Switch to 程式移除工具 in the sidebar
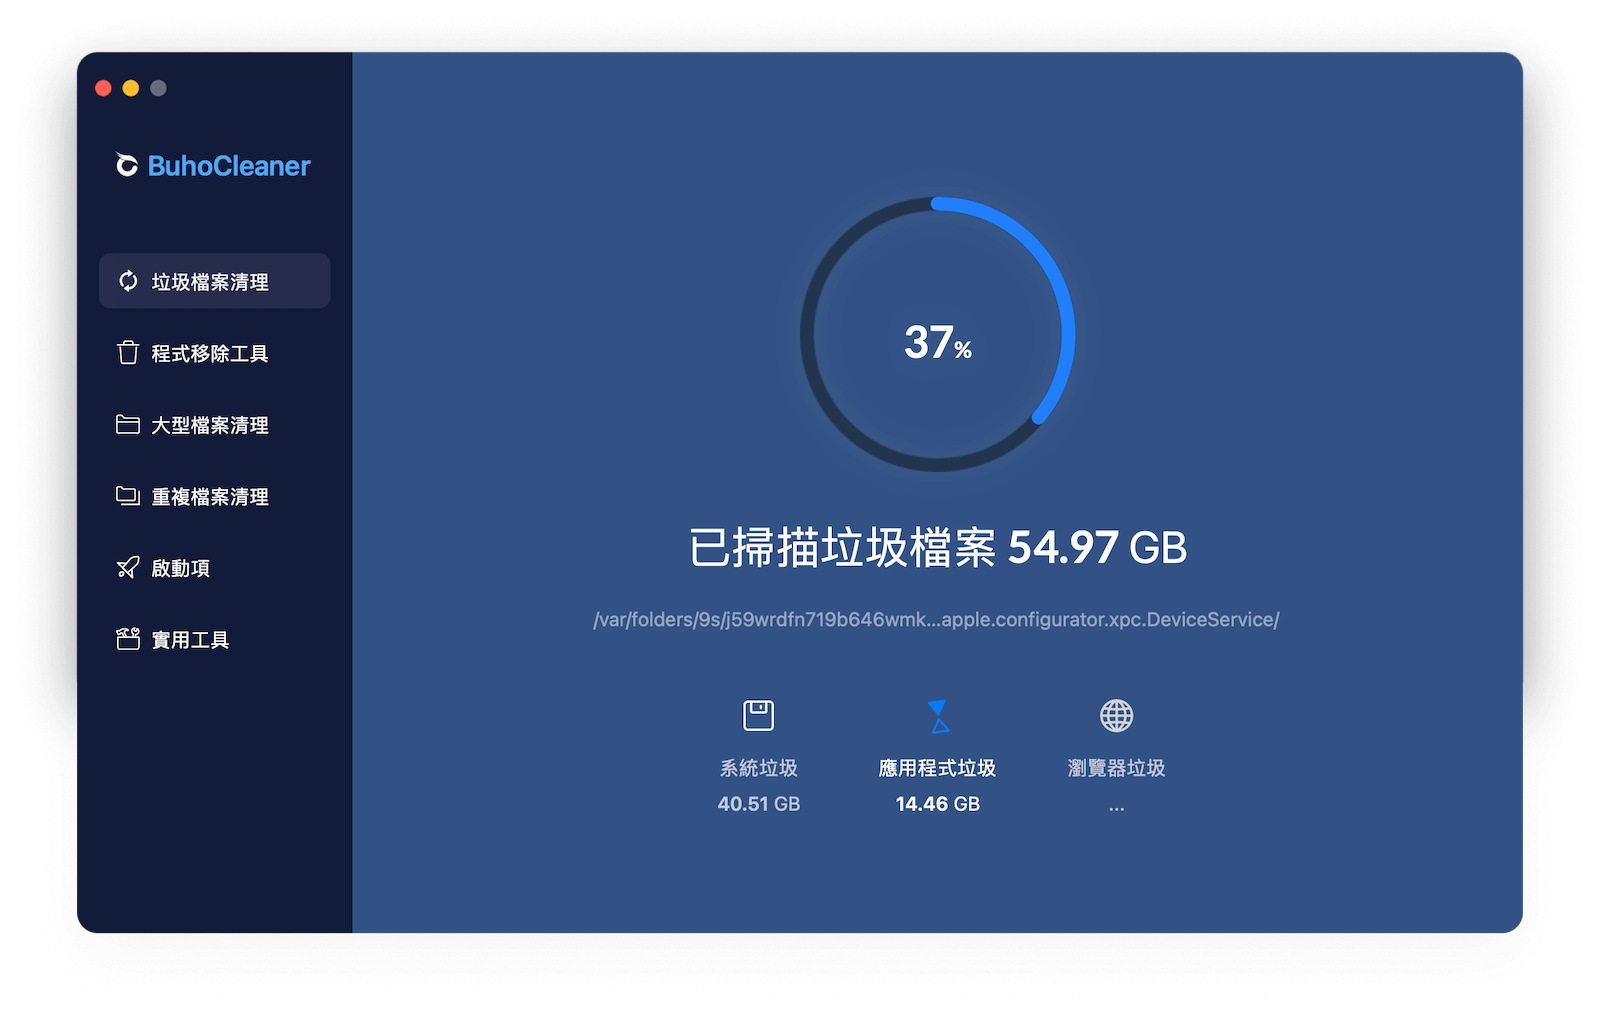This screenshot has width=1600, height=1035. (x=214, y=353)
